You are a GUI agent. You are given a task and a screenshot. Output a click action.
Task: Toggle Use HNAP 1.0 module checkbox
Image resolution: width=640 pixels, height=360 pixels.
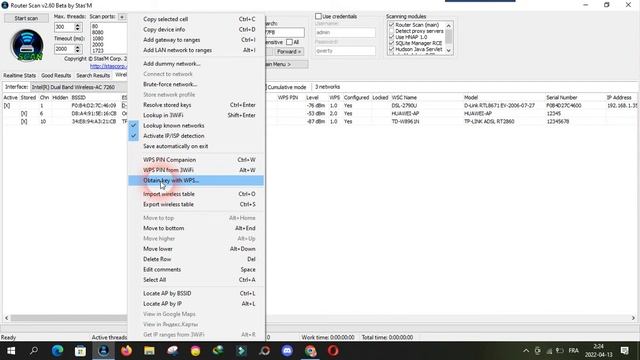tap(391, 37)
